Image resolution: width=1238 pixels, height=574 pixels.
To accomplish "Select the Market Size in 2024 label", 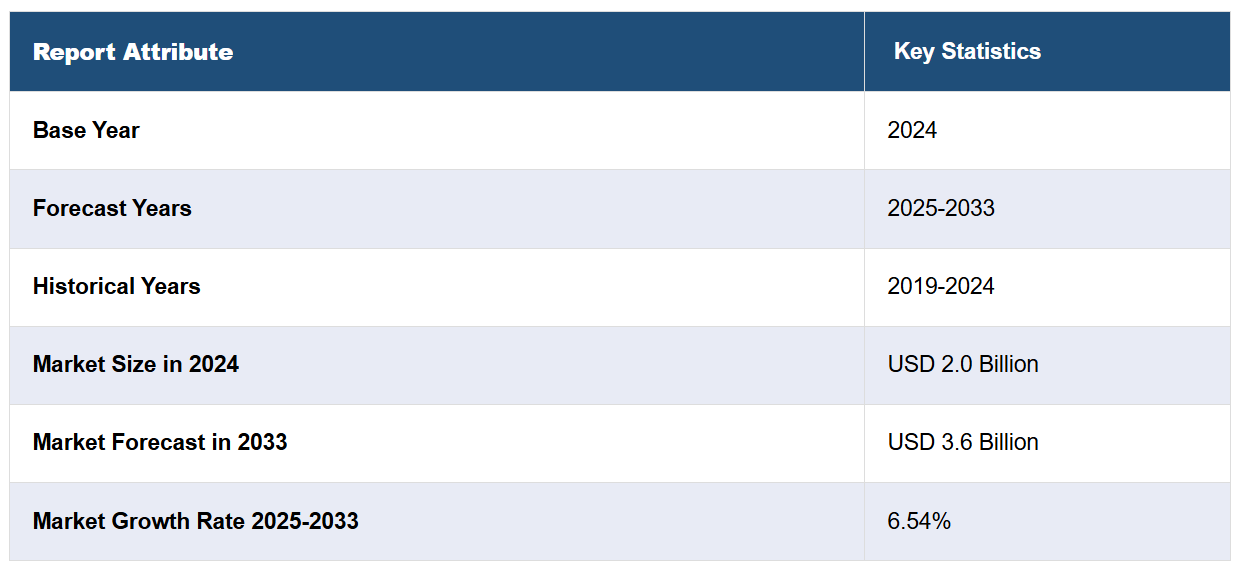I will click(136, 364).
